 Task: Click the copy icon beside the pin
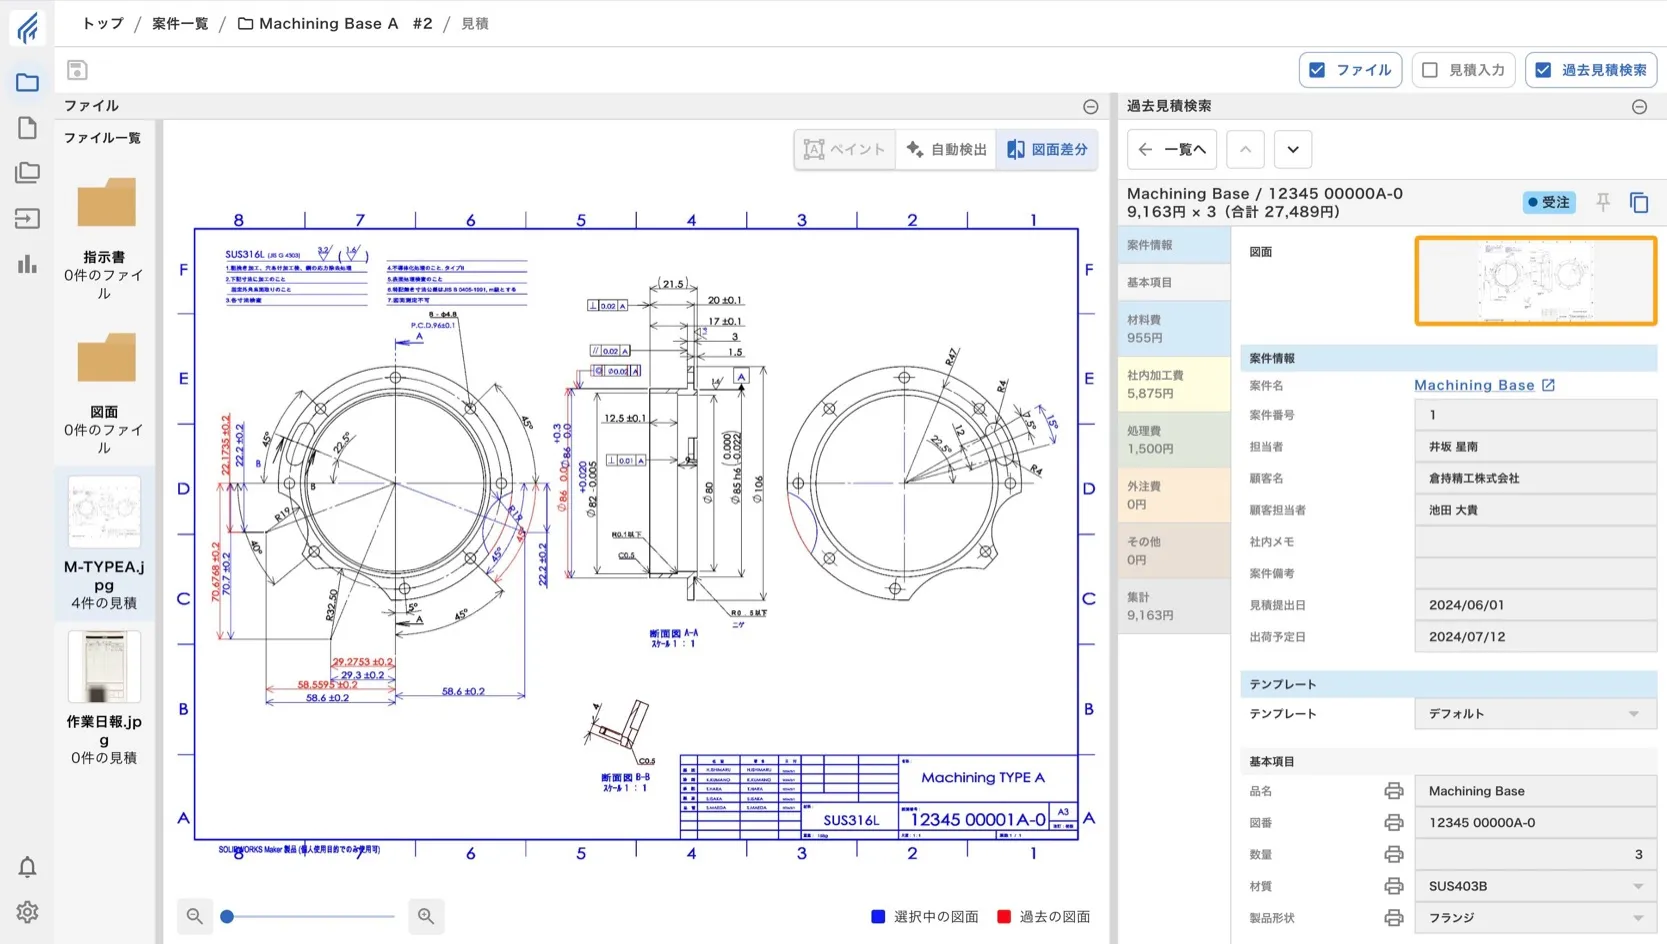(1639, 202)
